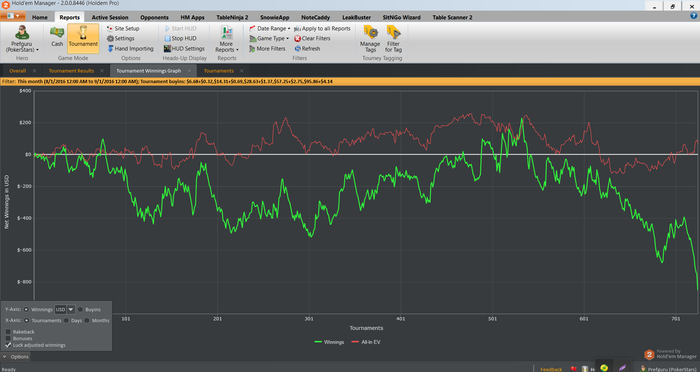Switch to the Active Session tab
Image resolution: width=700 pixels, height=372 pixels.
point(110,17)
